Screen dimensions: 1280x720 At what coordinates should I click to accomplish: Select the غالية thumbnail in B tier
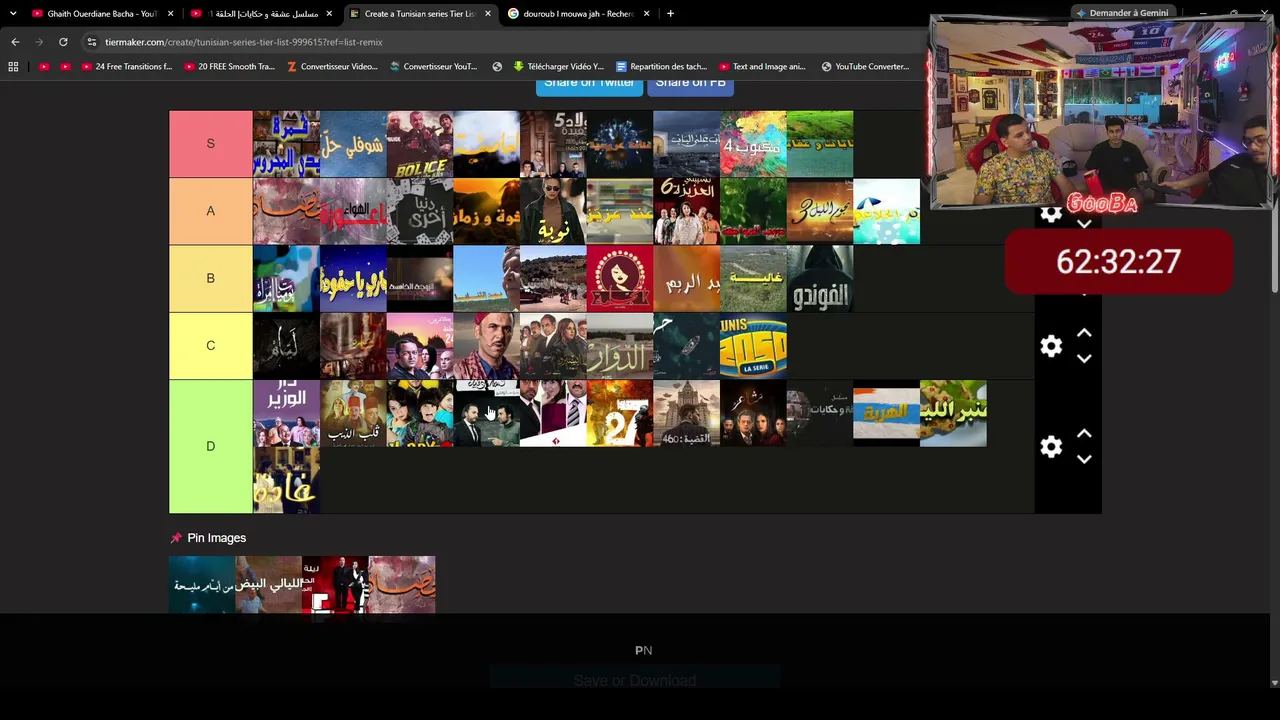pos(753,278)
